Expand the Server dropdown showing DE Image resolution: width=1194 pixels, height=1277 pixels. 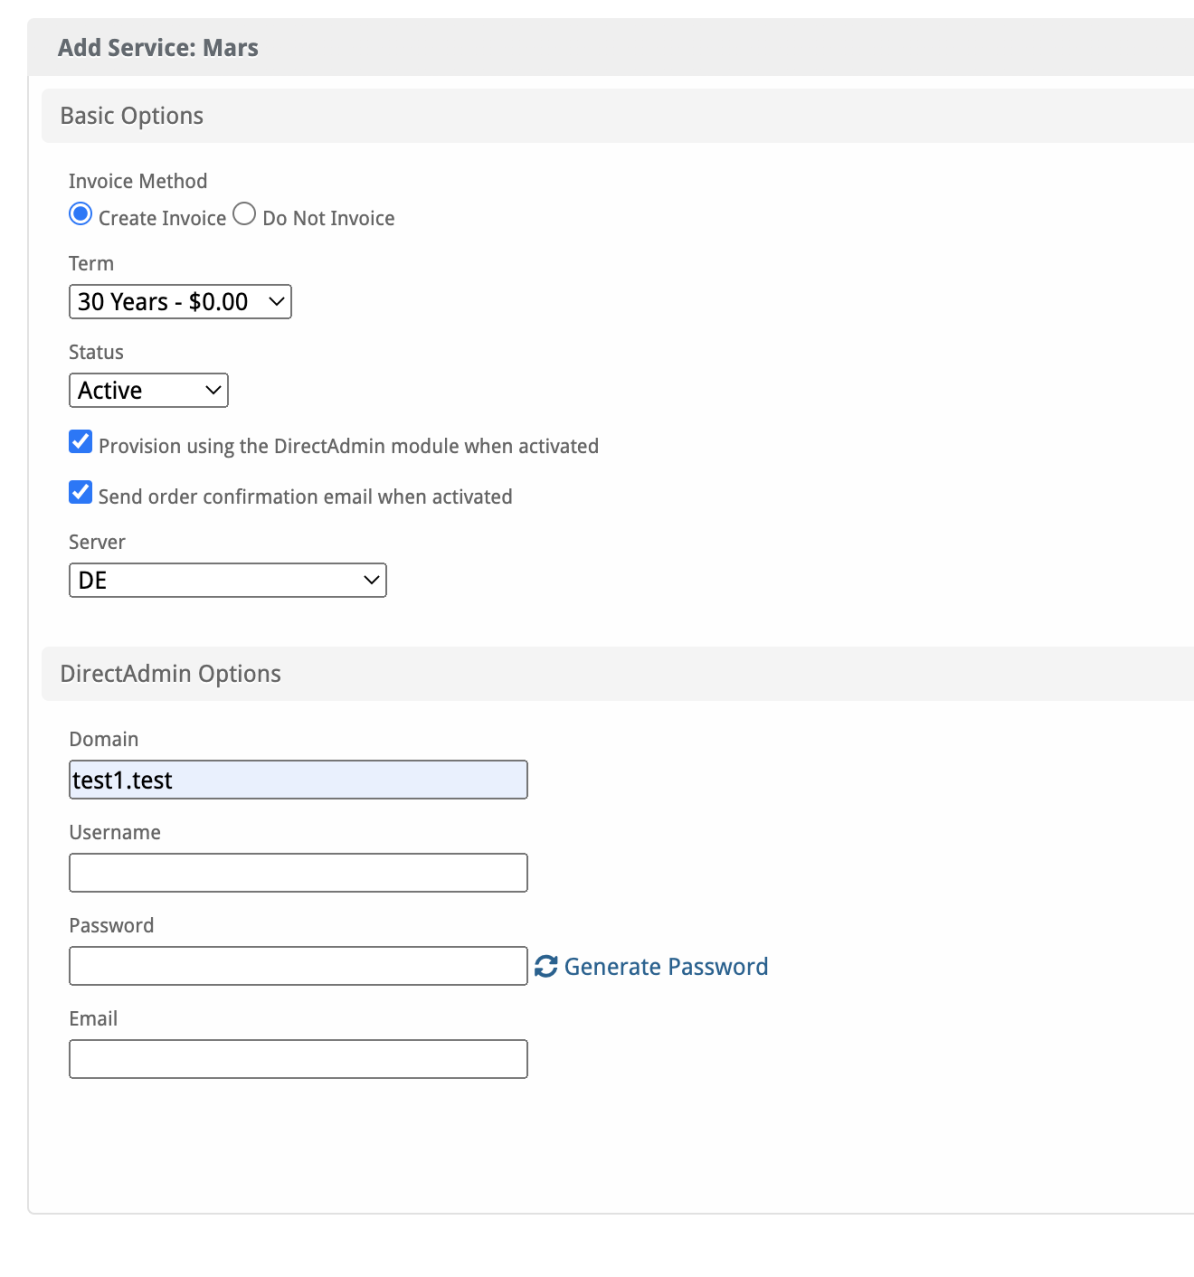(x=228, y=580)
